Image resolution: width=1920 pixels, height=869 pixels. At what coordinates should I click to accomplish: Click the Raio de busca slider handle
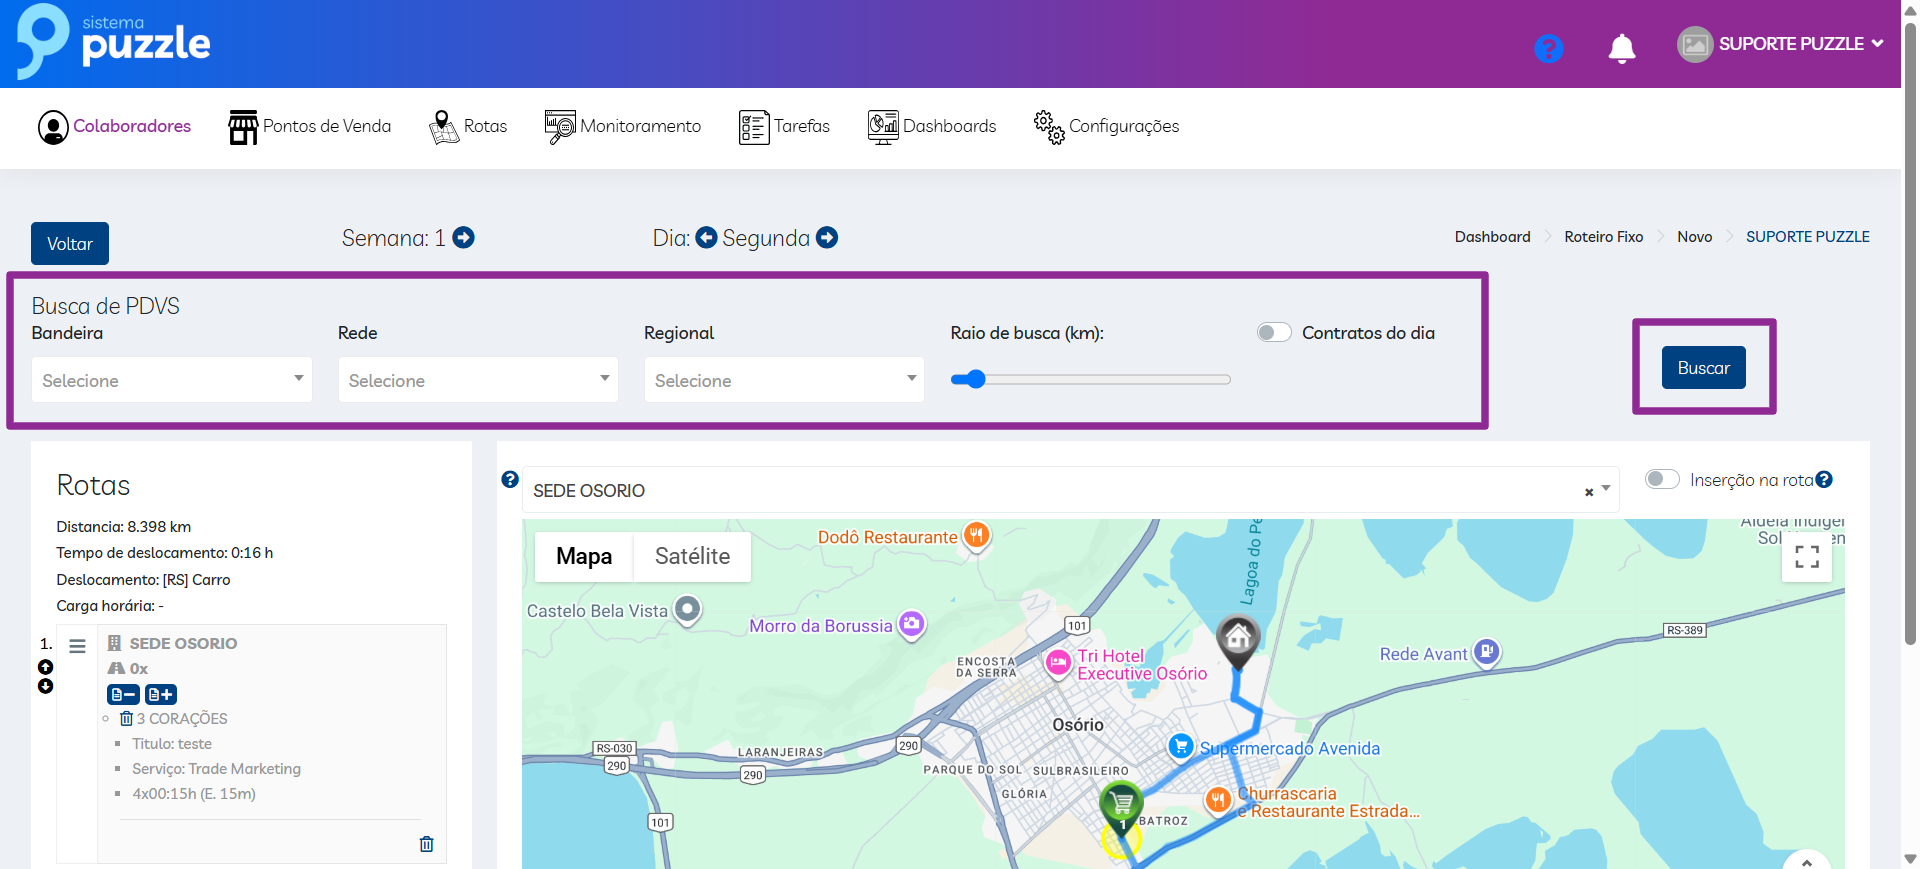click(976, 379)
